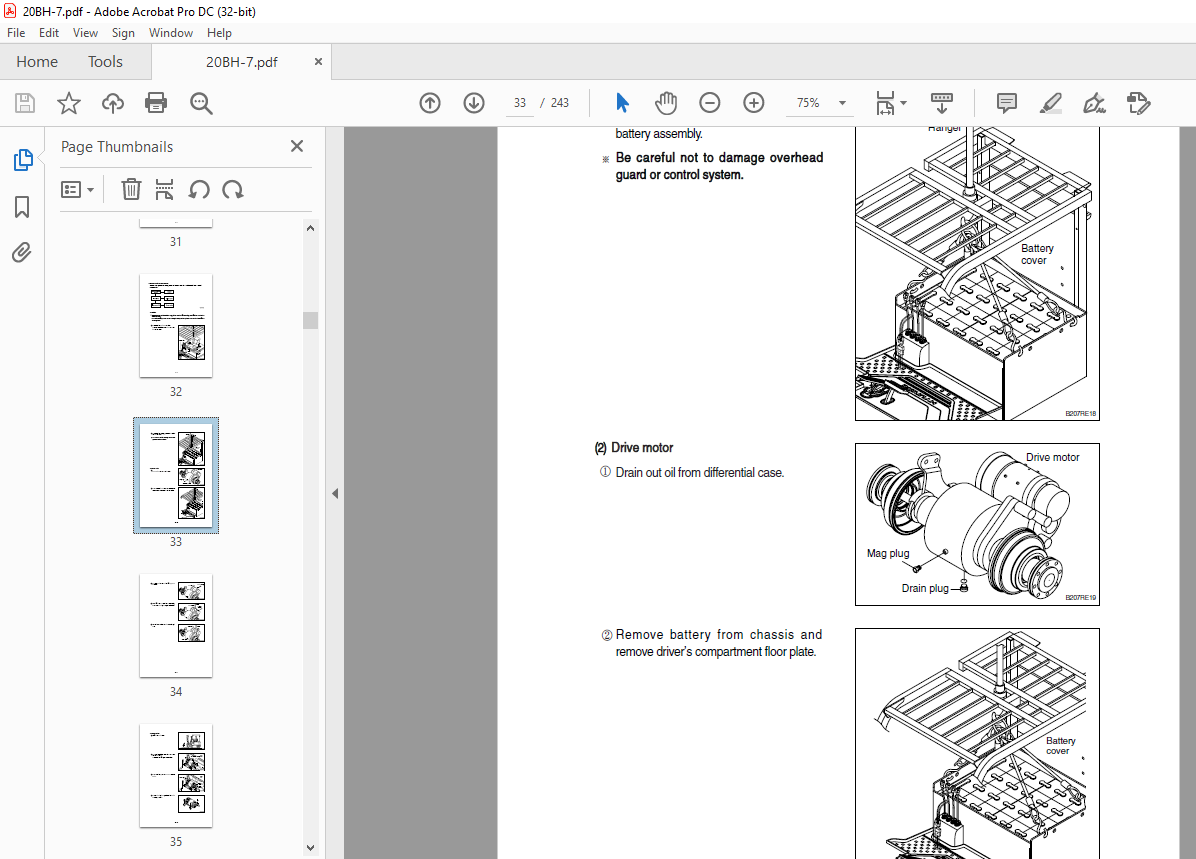Click the fit page scroll mode icon
This screenshot has height=859, width=1196.
click(885, 103)
